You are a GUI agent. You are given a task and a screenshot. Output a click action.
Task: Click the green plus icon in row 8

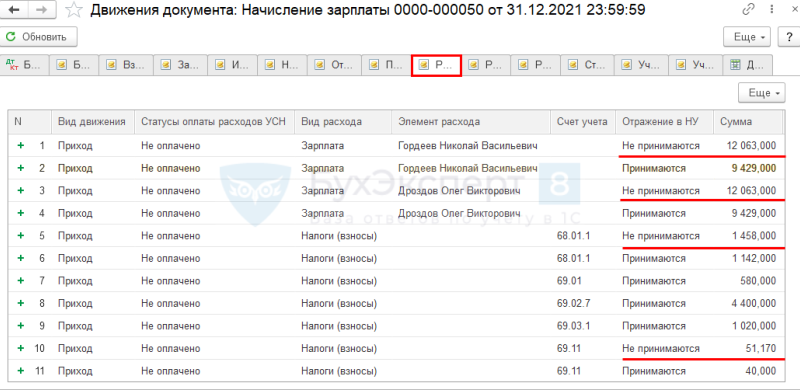[21, 303]
